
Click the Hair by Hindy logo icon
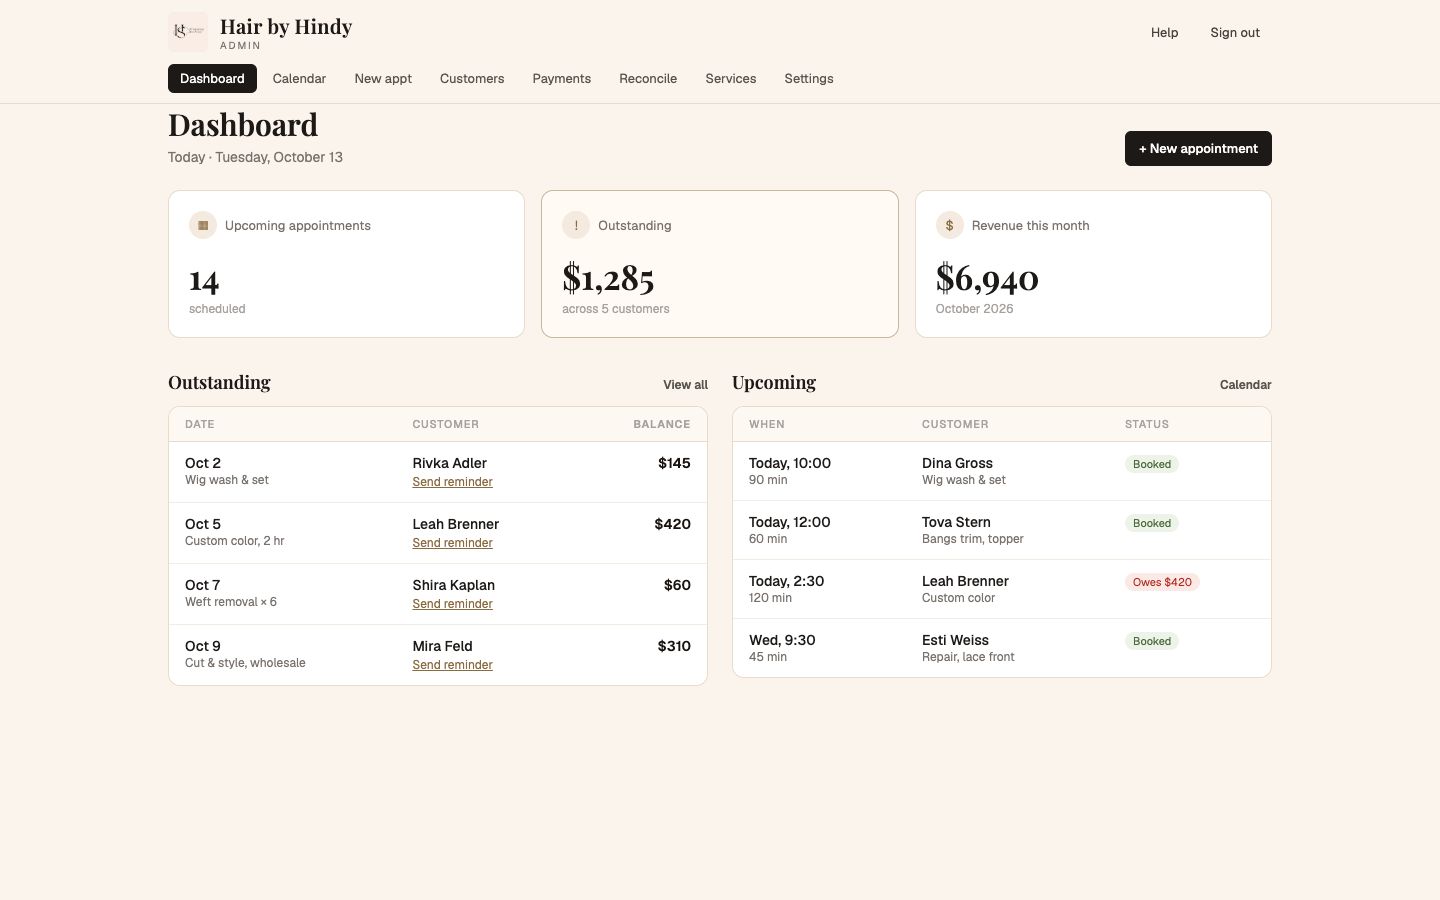click(x=188, y=32)
